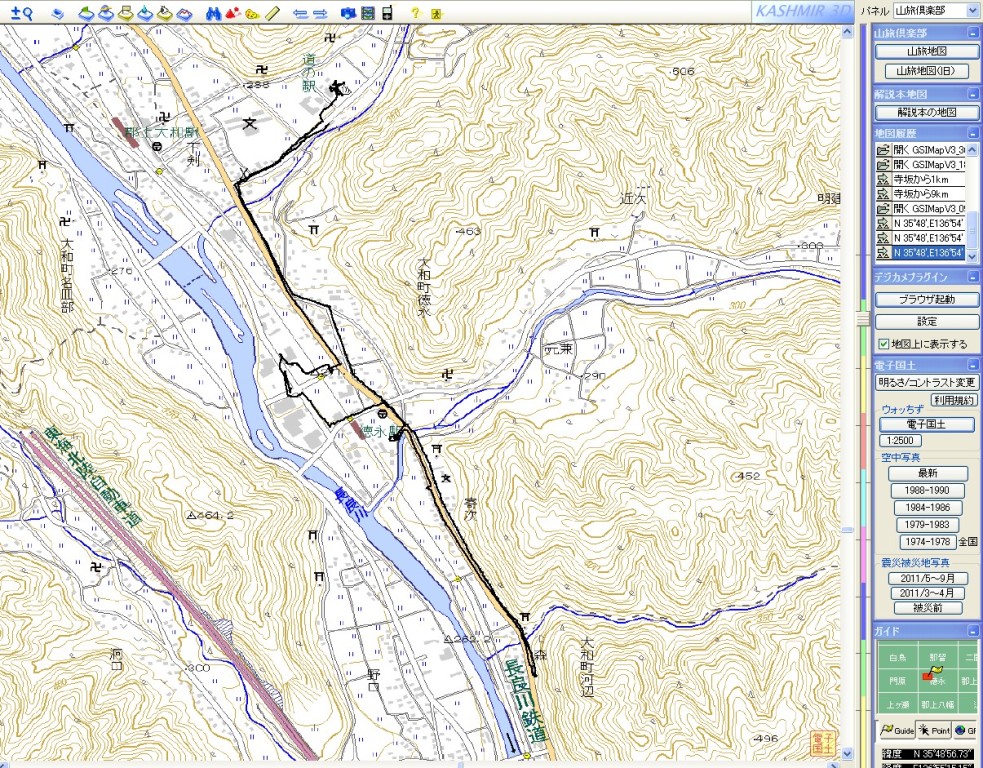Collapse the 解説本地図 panel section
The height and width of the screenshot is (768, 983).
click(x=973, y=94)
